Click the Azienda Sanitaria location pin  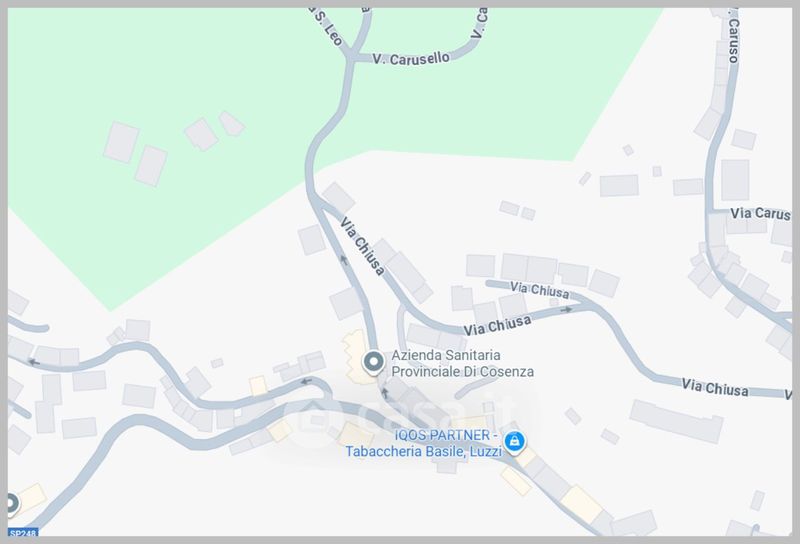[x=373, y=363]
